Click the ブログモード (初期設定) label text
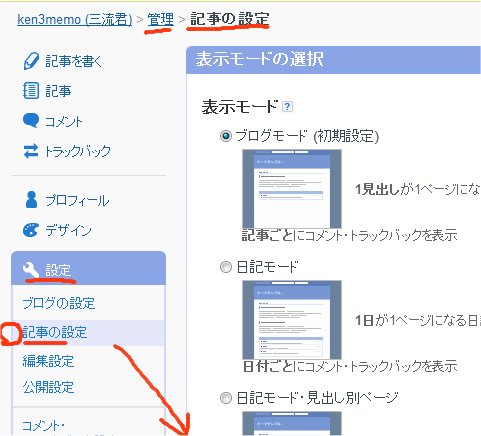The height and width of the screenshot is (436, 481). click(x=308, y=136)
